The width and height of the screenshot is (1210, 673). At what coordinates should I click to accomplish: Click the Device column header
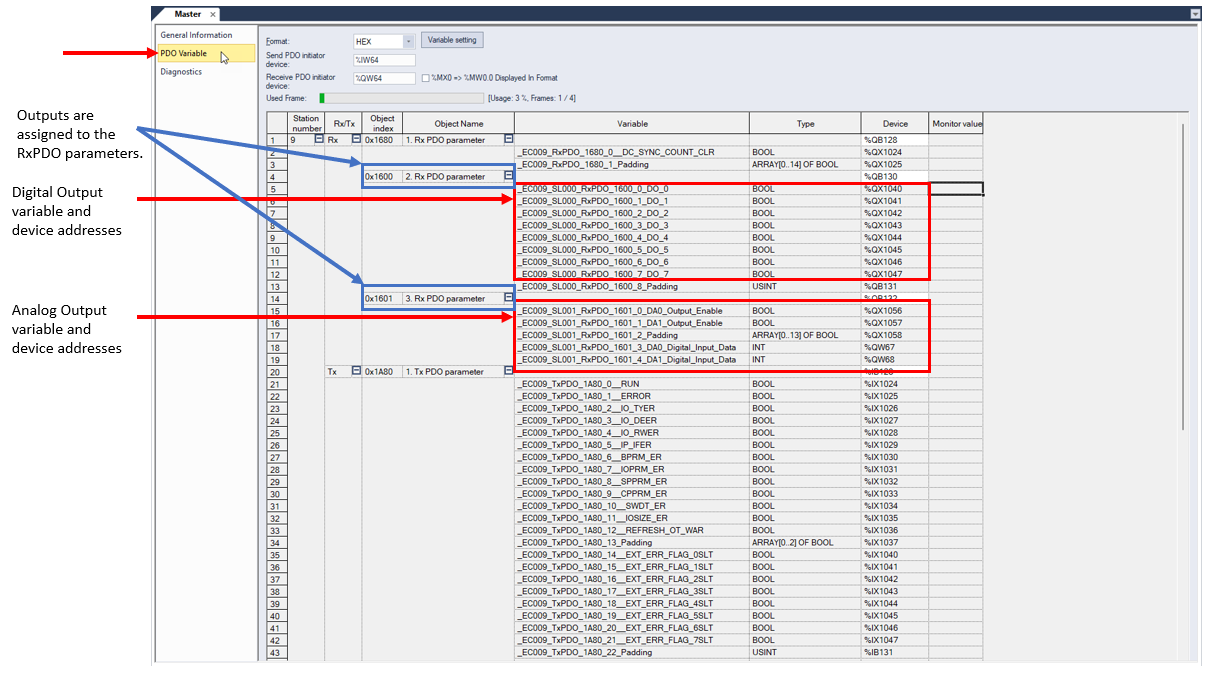895,123
